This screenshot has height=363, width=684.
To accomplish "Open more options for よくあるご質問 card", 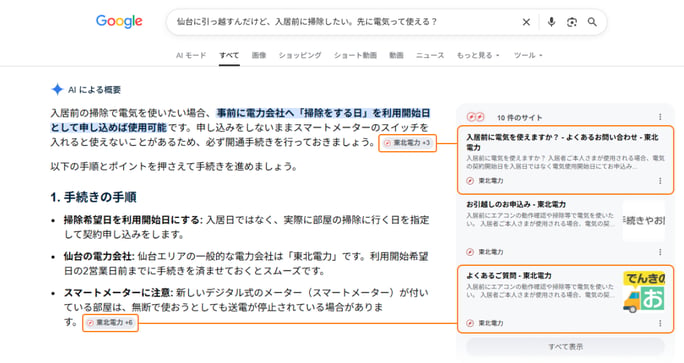I will click(x=660, y=323).
